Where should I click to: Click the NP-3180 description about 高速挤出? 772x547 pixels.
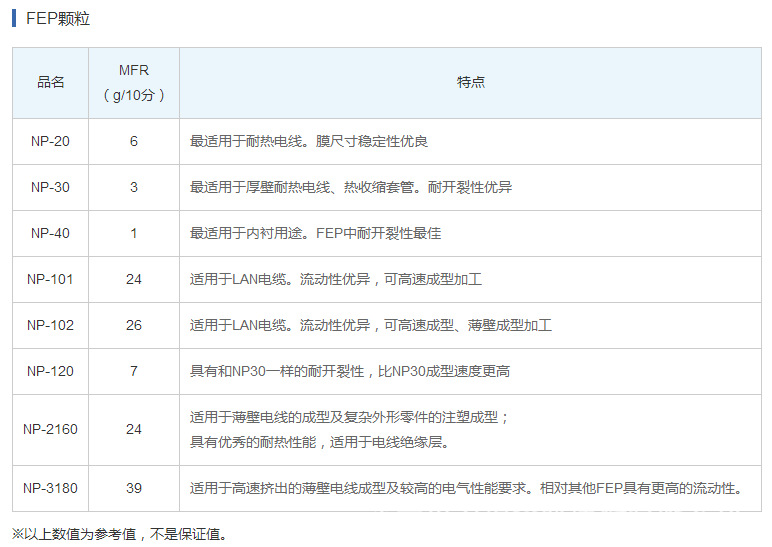point(466,488)
